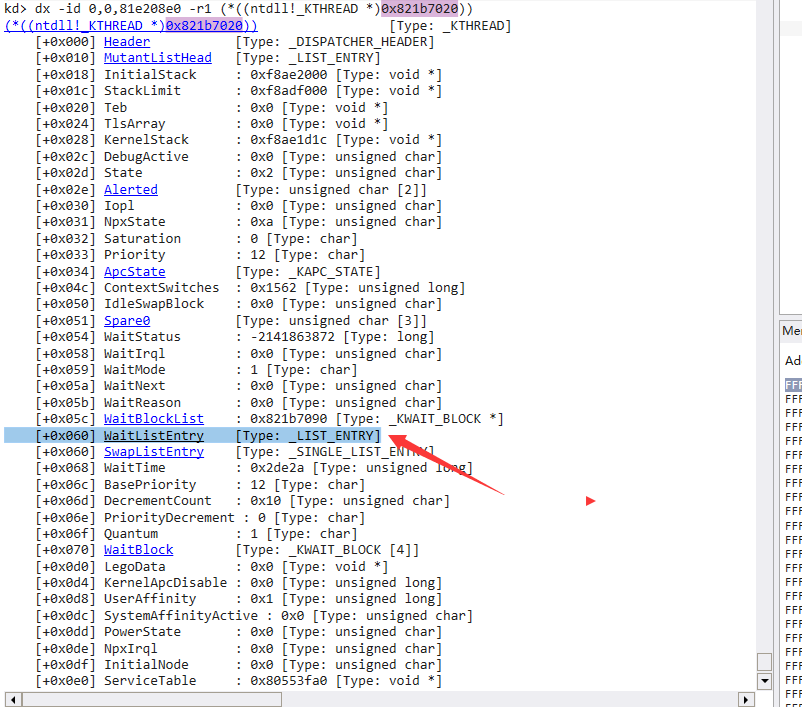The image size is (802, 707).
Task: Click the horizontal scrollbar right arrow
Action: coord(746,699)
